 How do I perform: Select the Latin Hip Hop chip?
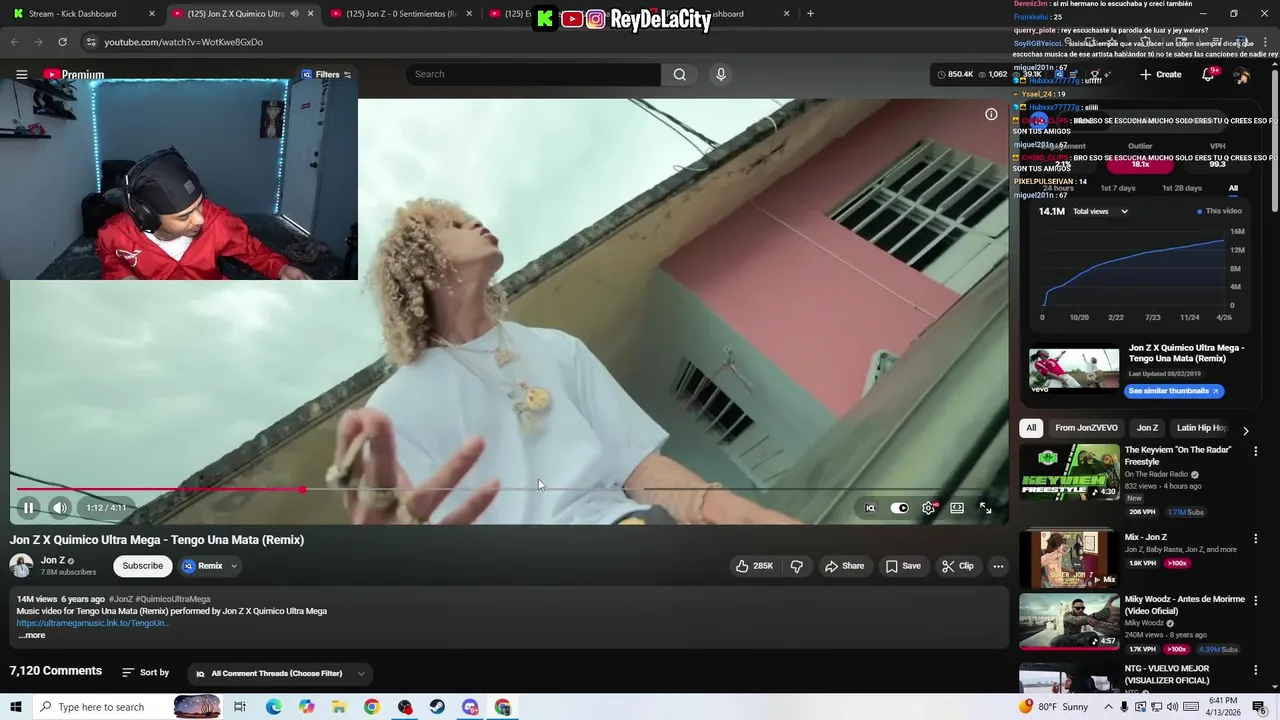(x=1201, y=428)
